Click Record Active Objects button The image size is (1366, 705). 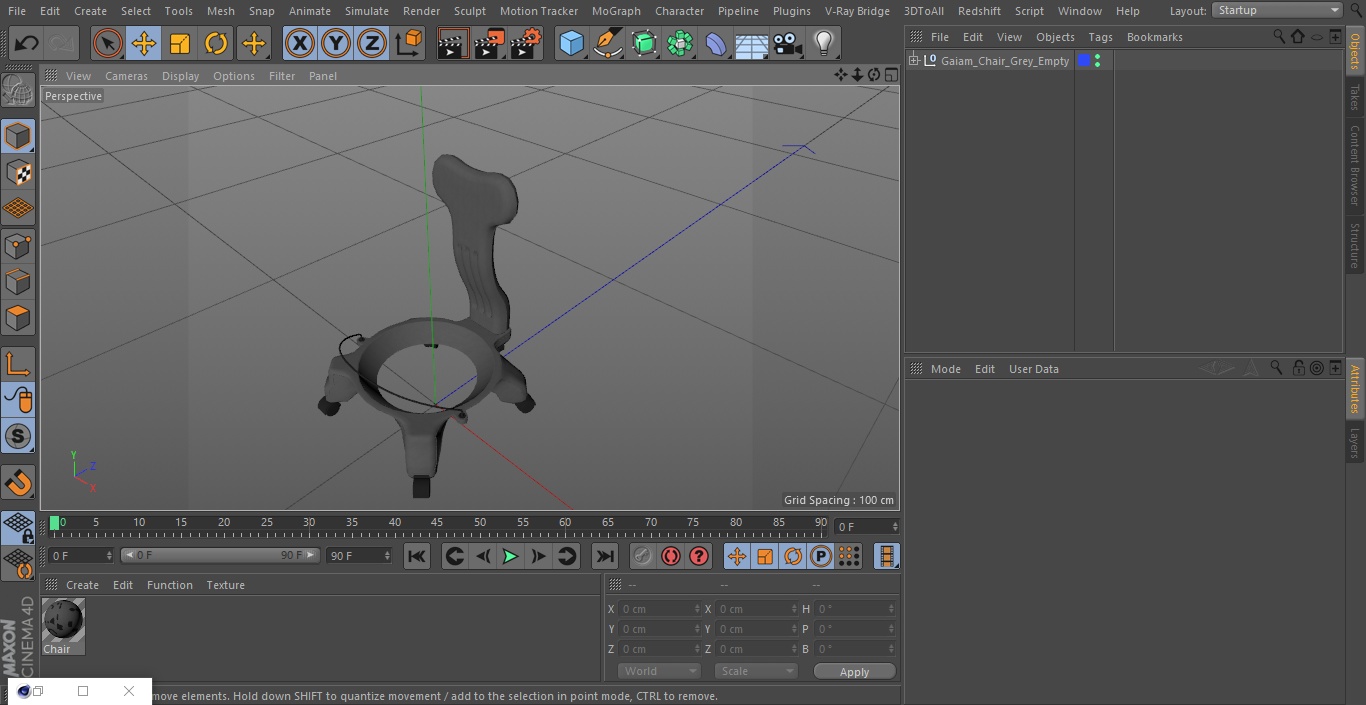[x=643, y=556]
